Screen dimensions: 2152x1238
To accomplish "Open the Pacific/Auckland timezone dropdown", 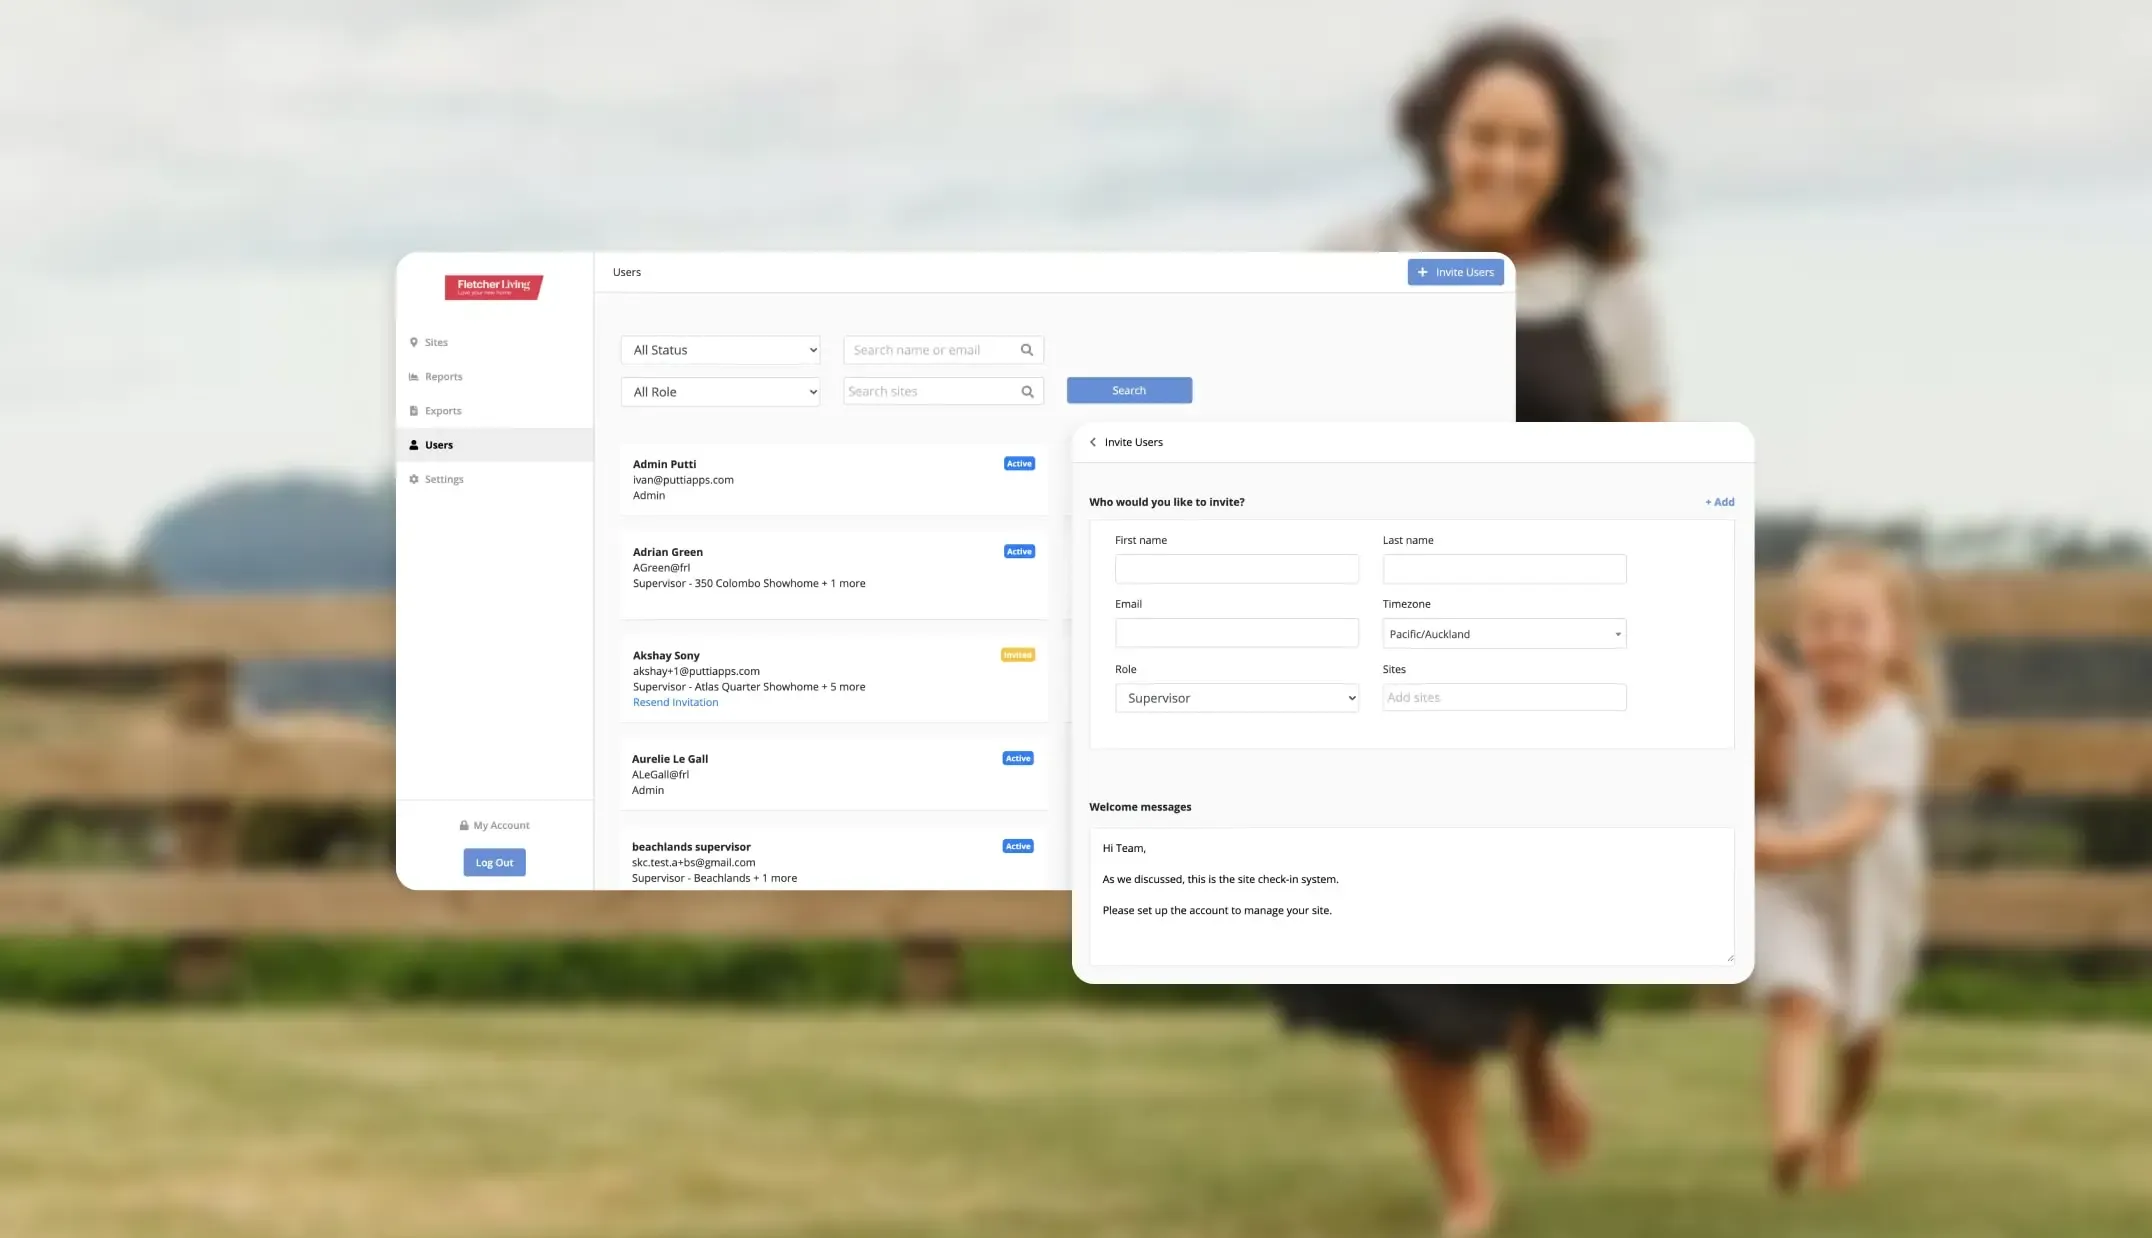I will click(1504, 634).
